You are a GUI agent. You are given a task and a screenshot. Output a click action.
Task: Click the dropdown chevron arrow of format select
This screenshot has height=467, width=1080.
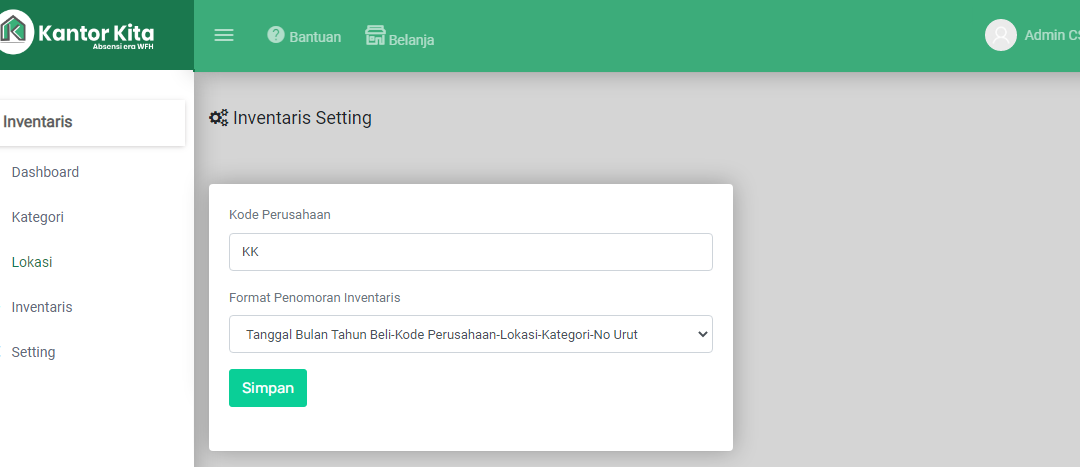tap(703, 334)
